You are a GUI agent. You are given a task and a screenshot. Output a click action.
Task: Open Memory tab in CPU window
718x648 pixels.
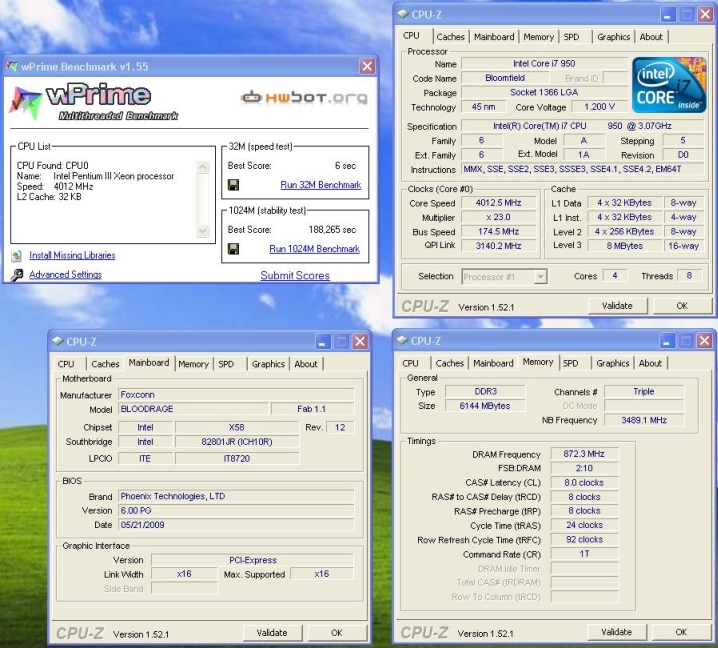pyautogui.click(x=538, y=37)
